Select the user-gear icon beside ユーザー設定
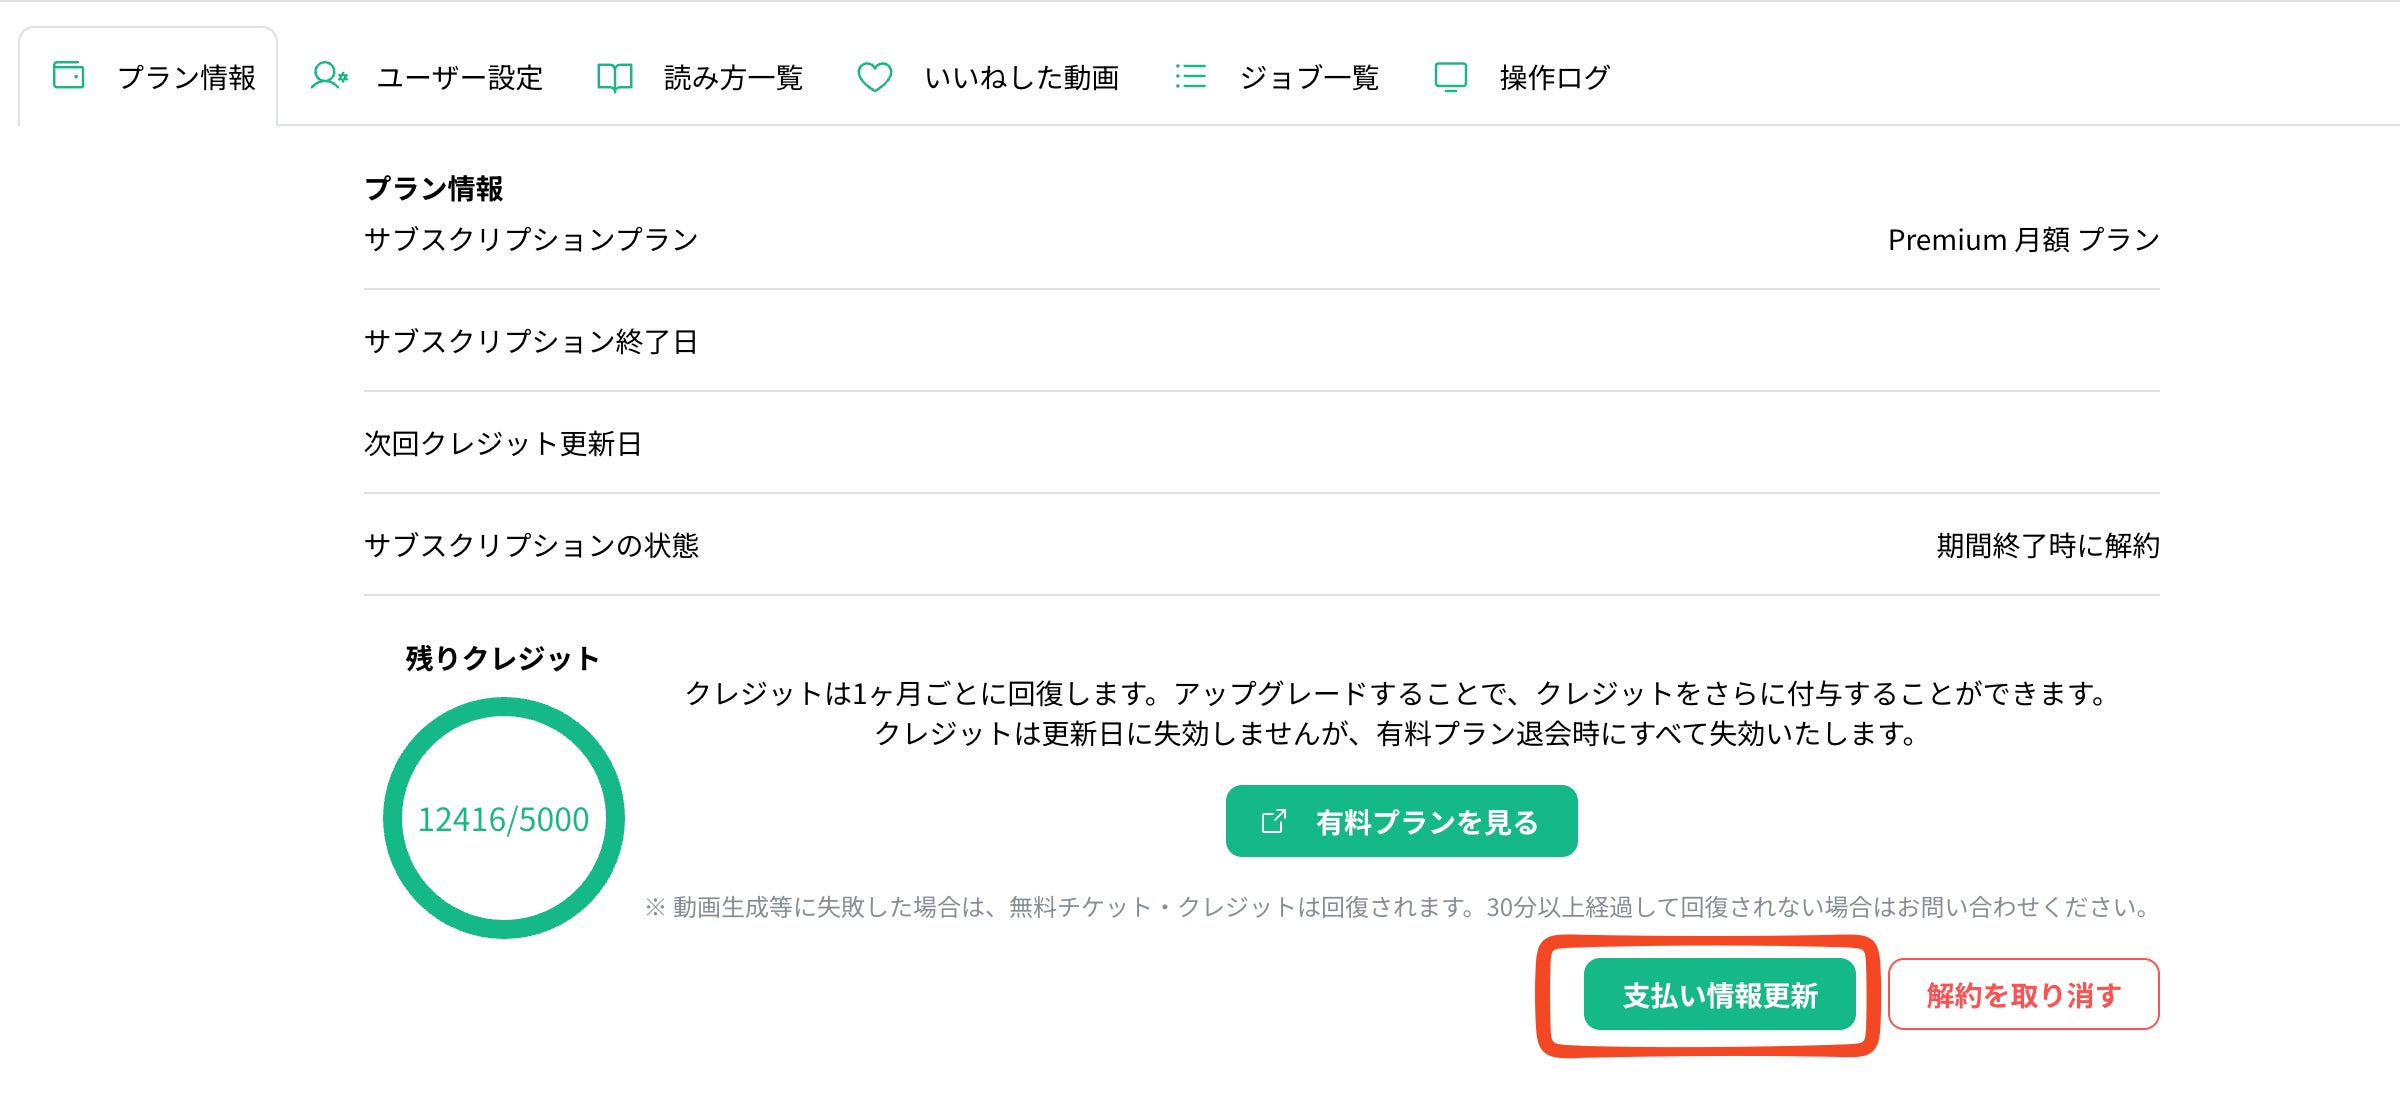The width and height of the screenshot is (2400, 1110). pyautogui.click(x=327, y=75)
